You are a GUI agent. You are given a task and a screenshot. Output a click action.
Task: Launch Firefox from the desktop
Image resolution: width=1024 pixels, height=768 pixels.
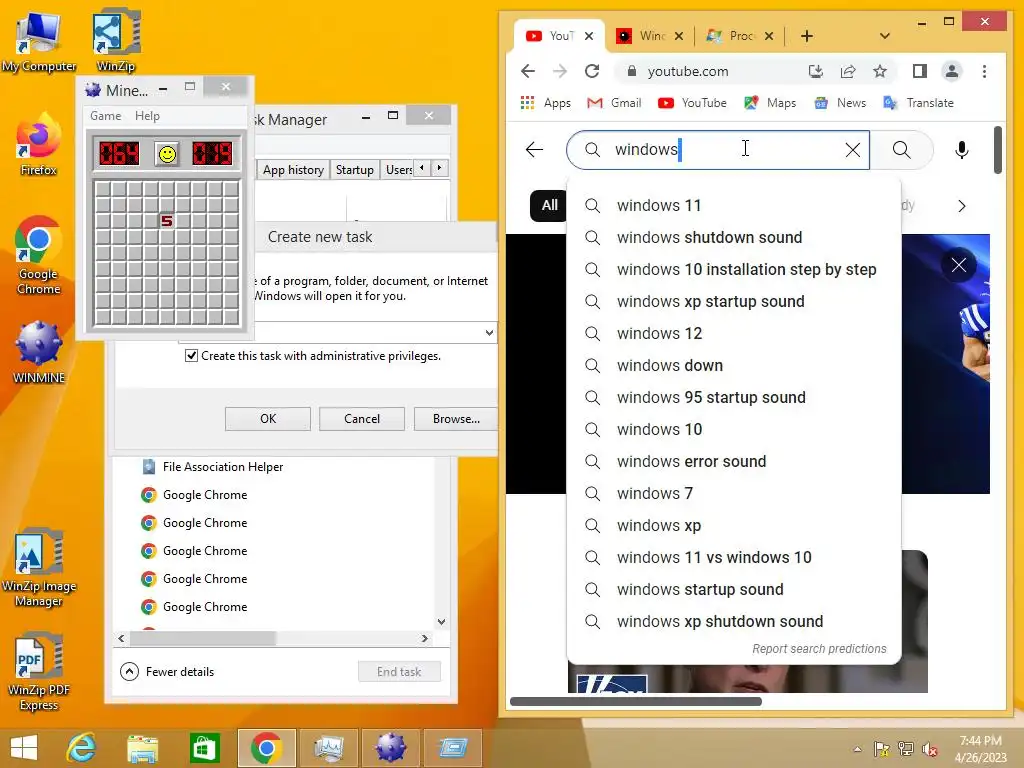tap(39, 144)
